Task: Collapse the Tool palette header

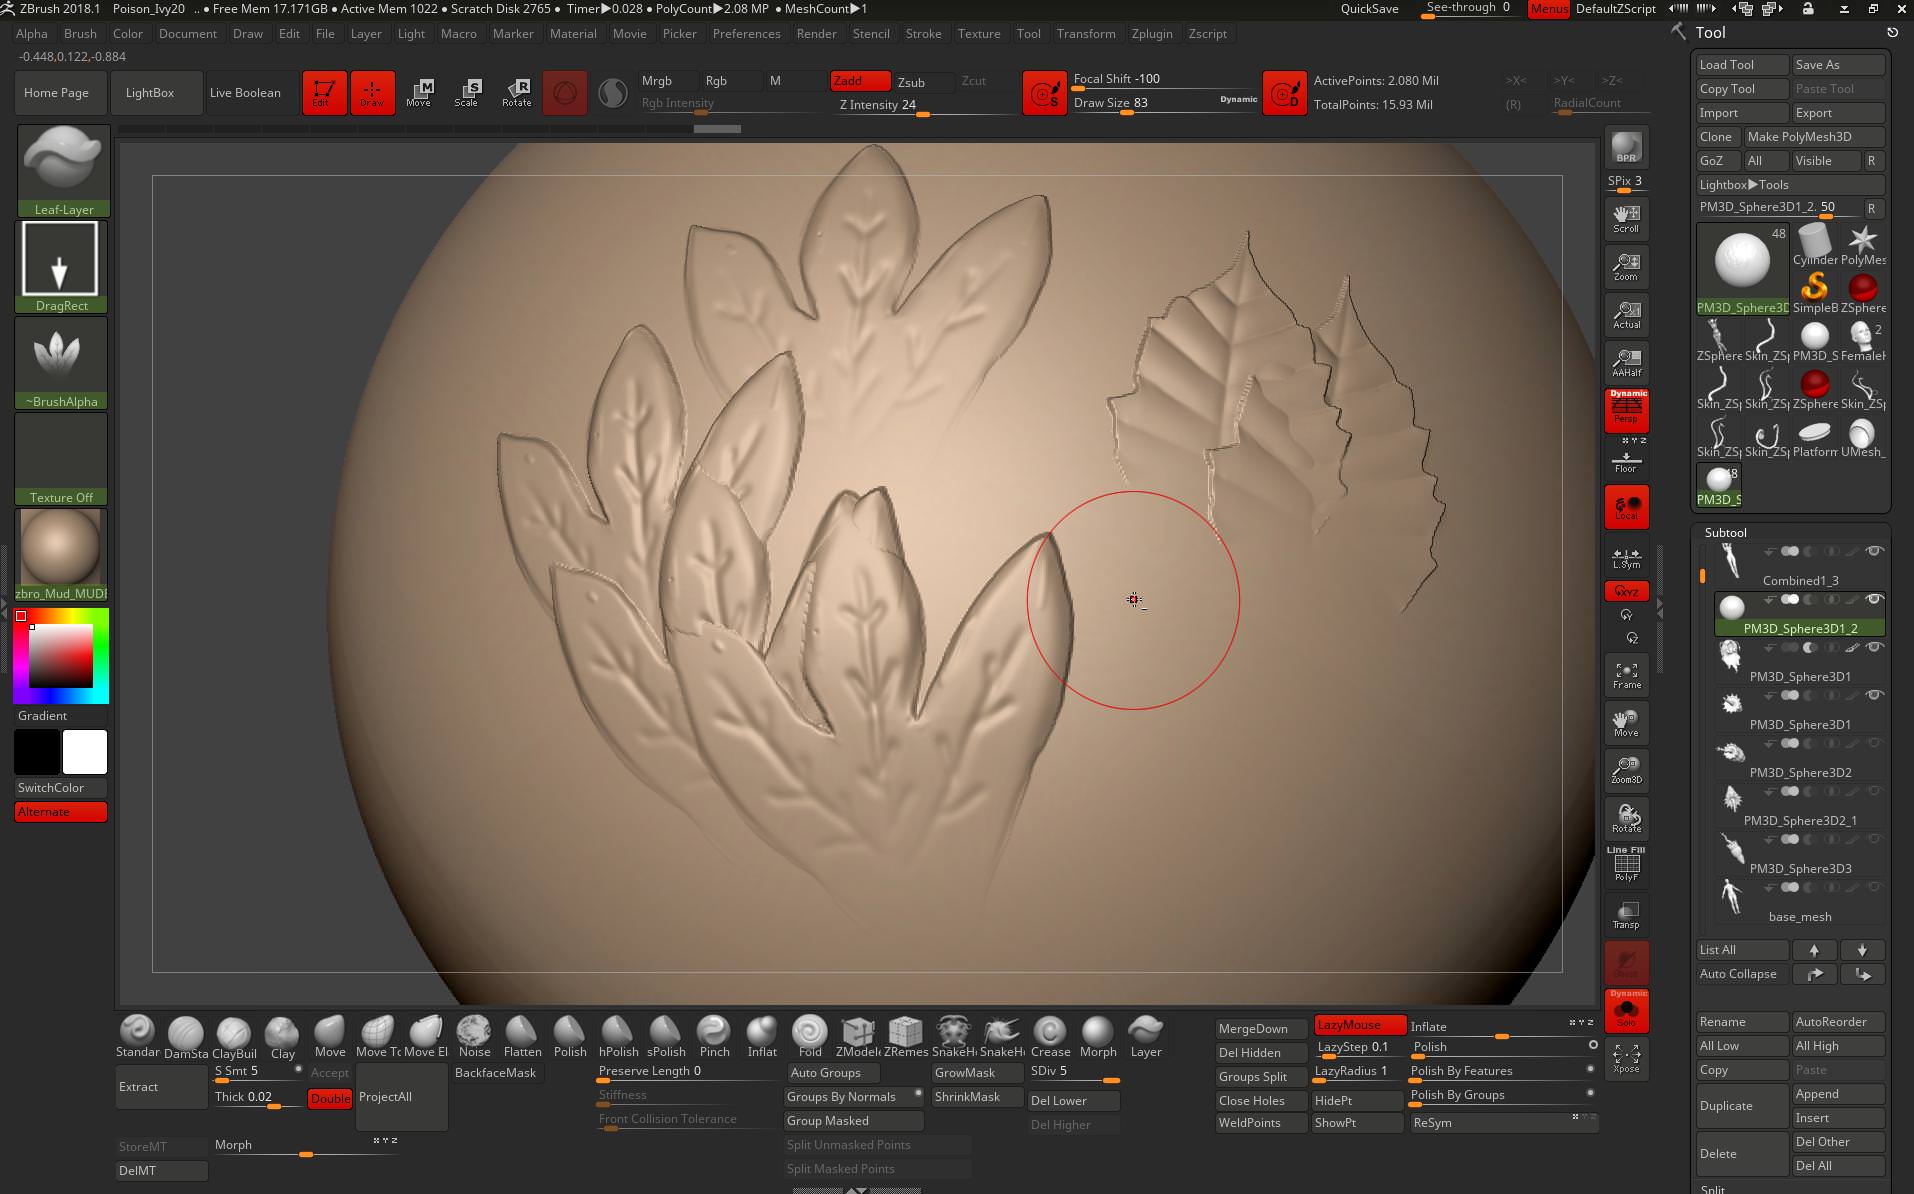Action: [x=1709, y=32]
